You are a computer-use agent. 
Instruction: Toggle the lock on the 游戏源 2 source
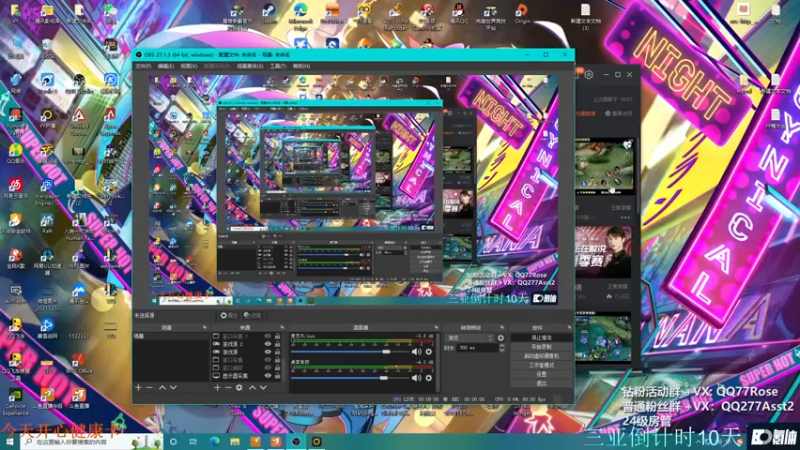278,344
